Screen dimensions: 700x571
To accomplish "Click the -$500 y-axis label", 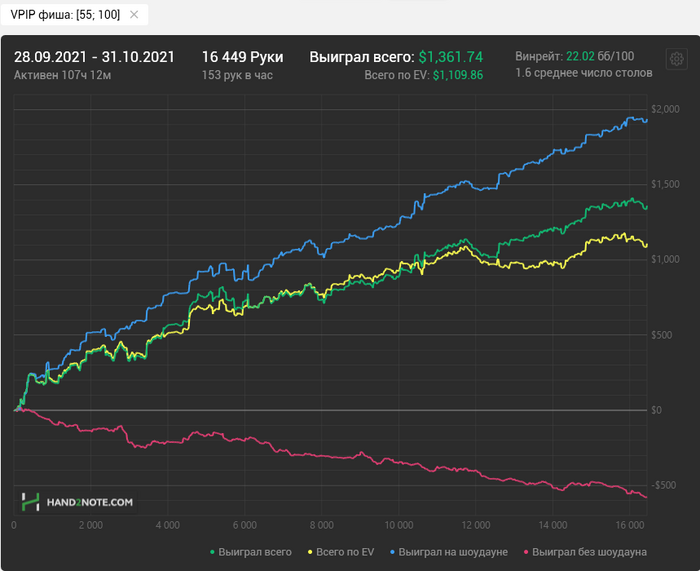I will [663, 485].
